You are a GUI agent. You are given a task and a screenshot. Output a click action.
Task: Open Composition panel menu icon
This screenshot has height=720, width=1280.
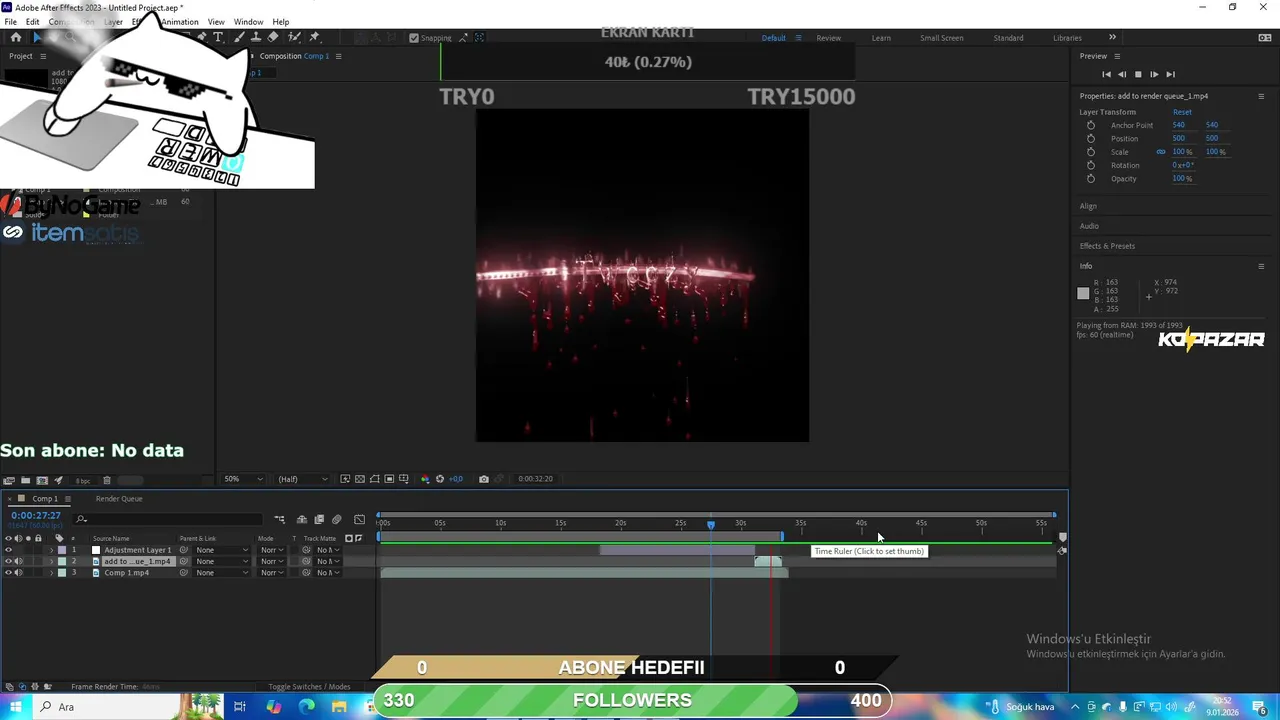click(338, 56)
